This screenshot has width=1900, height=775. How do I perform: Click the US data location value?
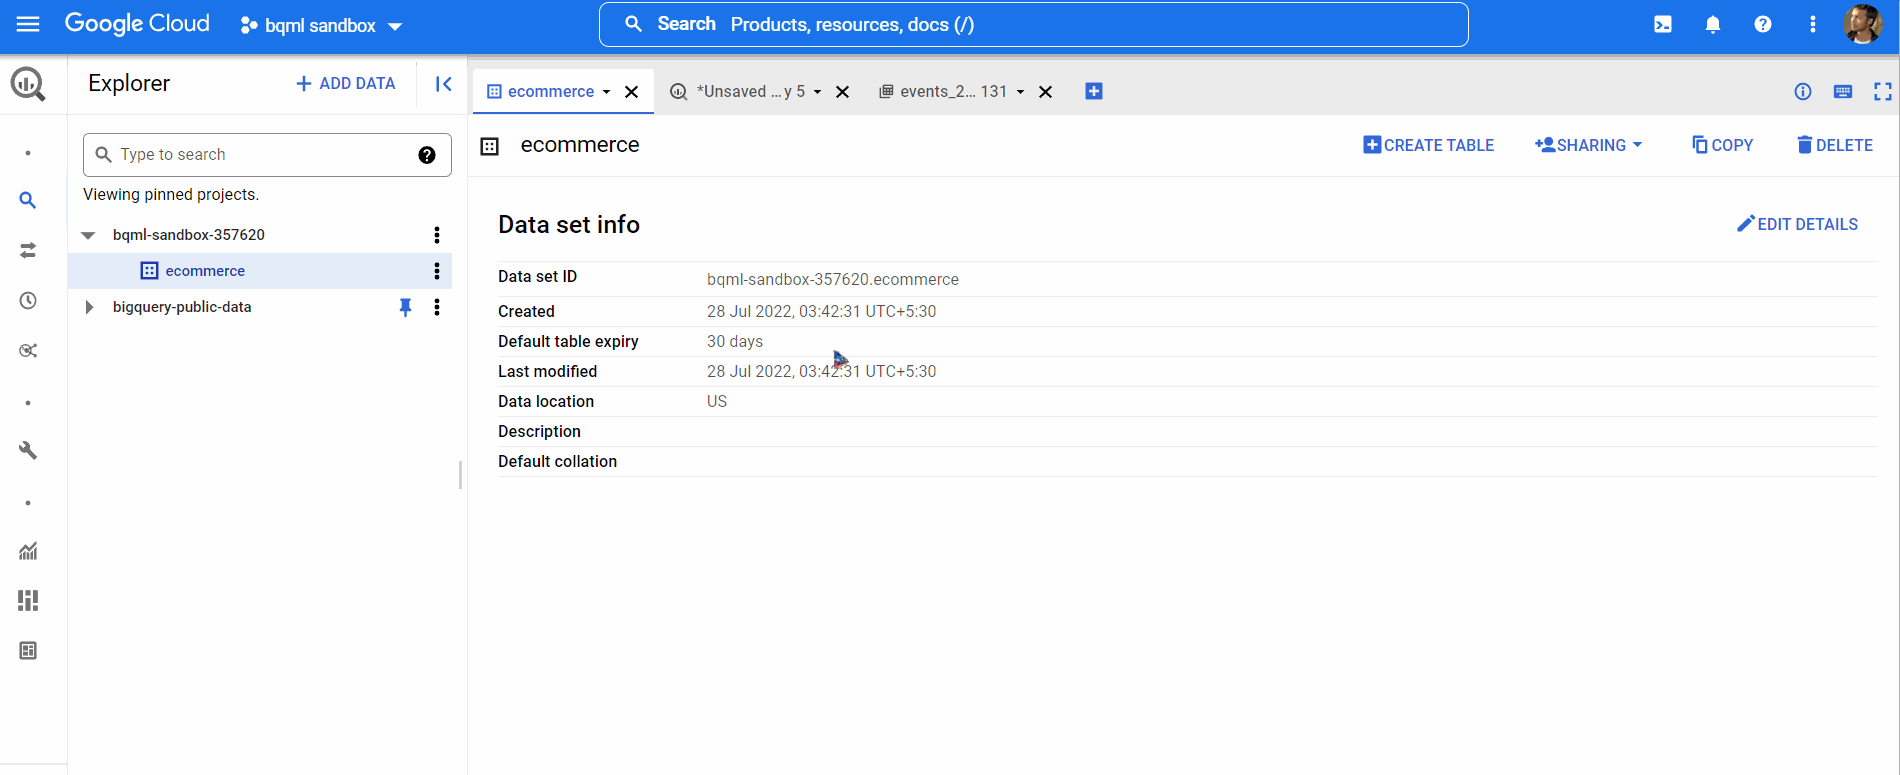pos(717,402)
